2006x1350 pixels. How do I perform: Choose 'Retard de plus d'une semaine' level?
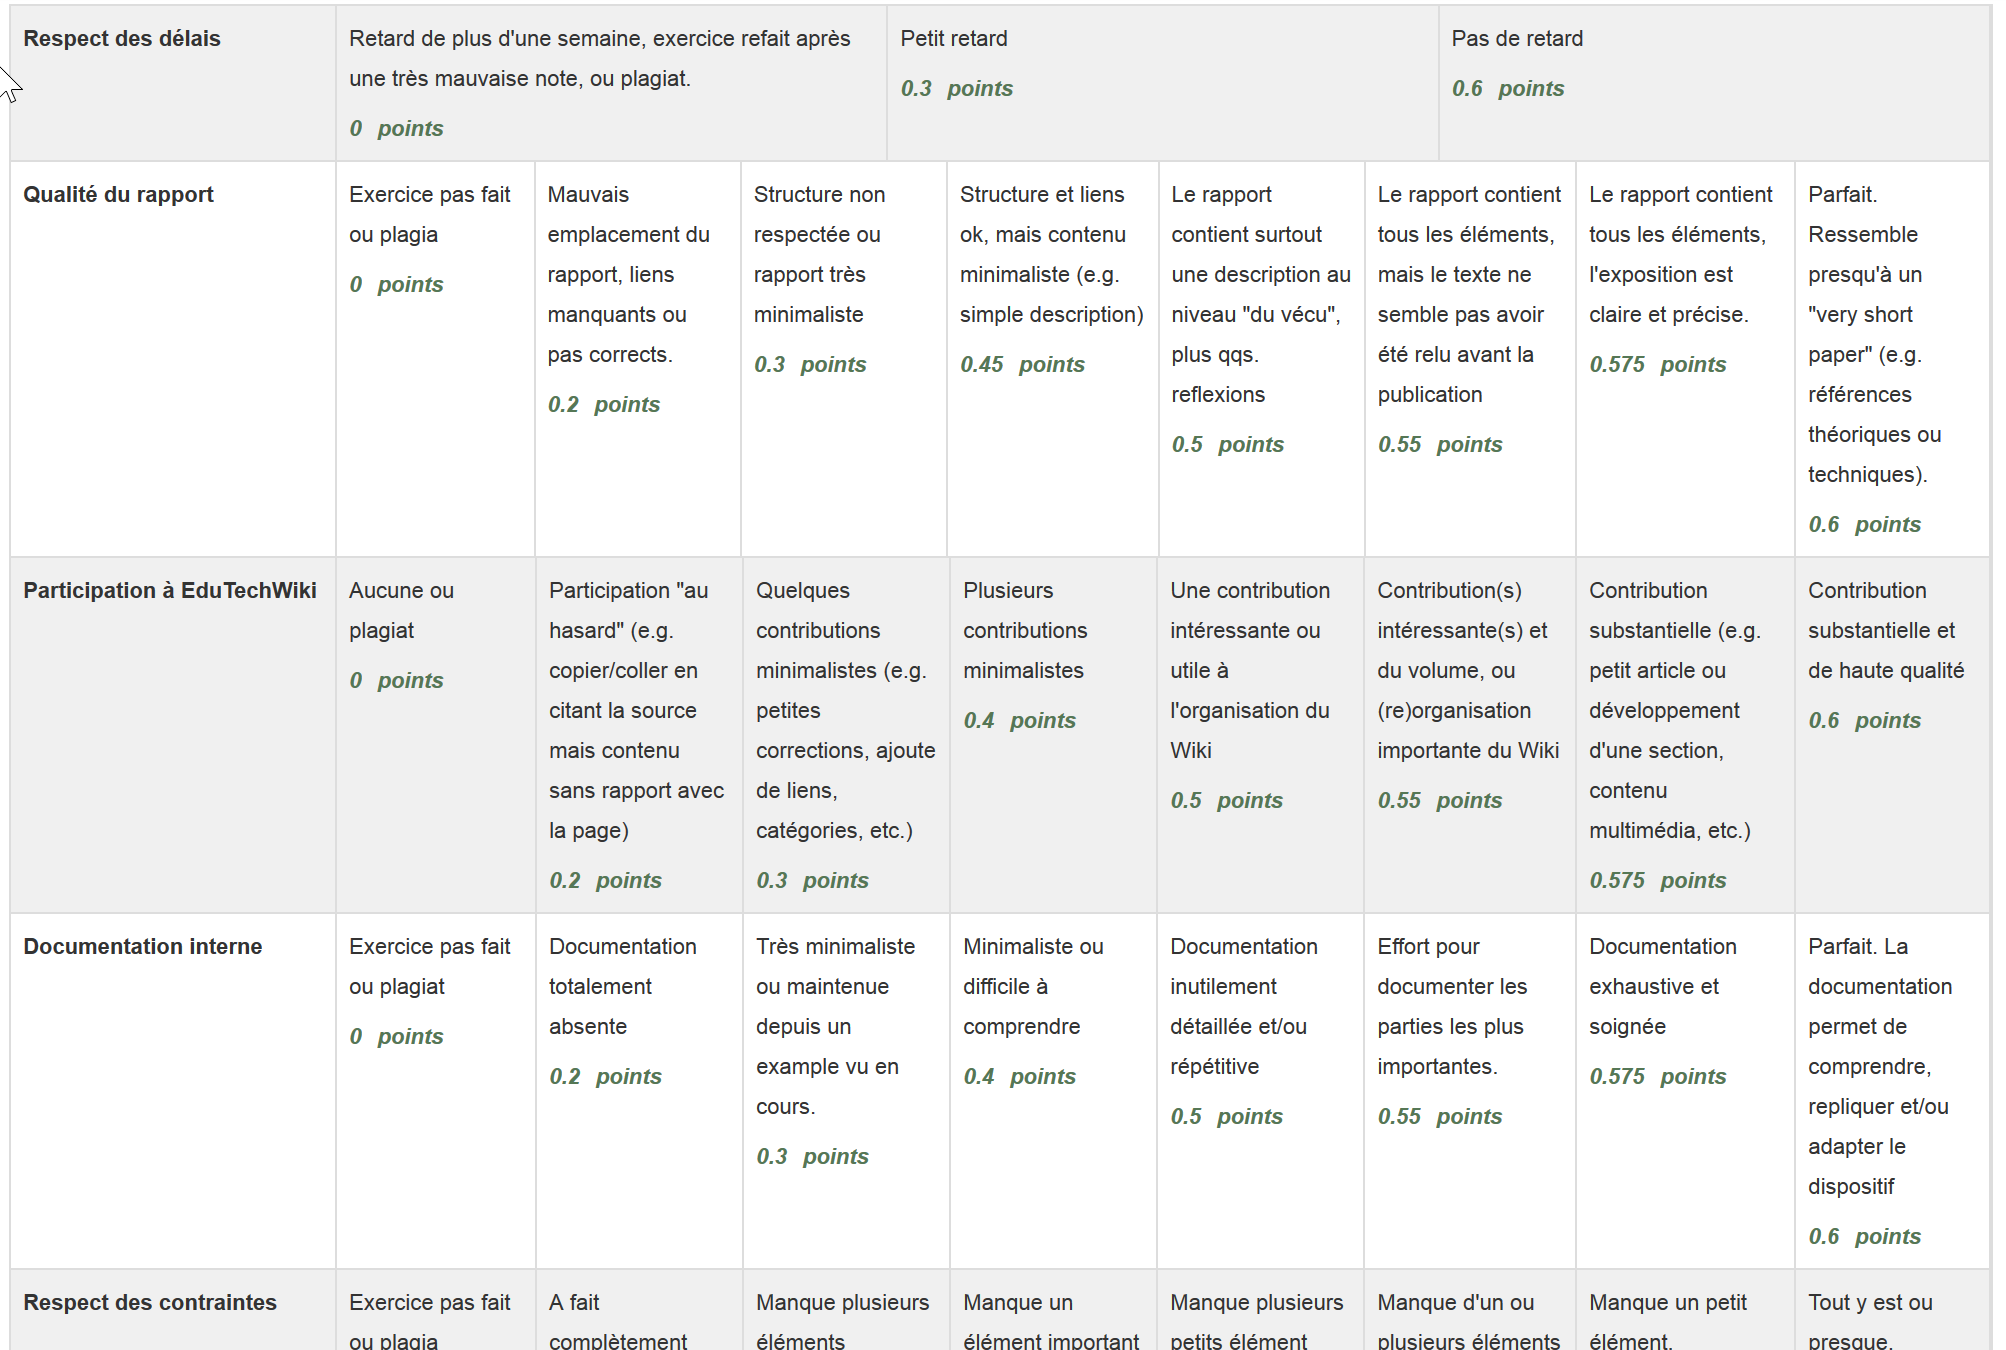611,83
